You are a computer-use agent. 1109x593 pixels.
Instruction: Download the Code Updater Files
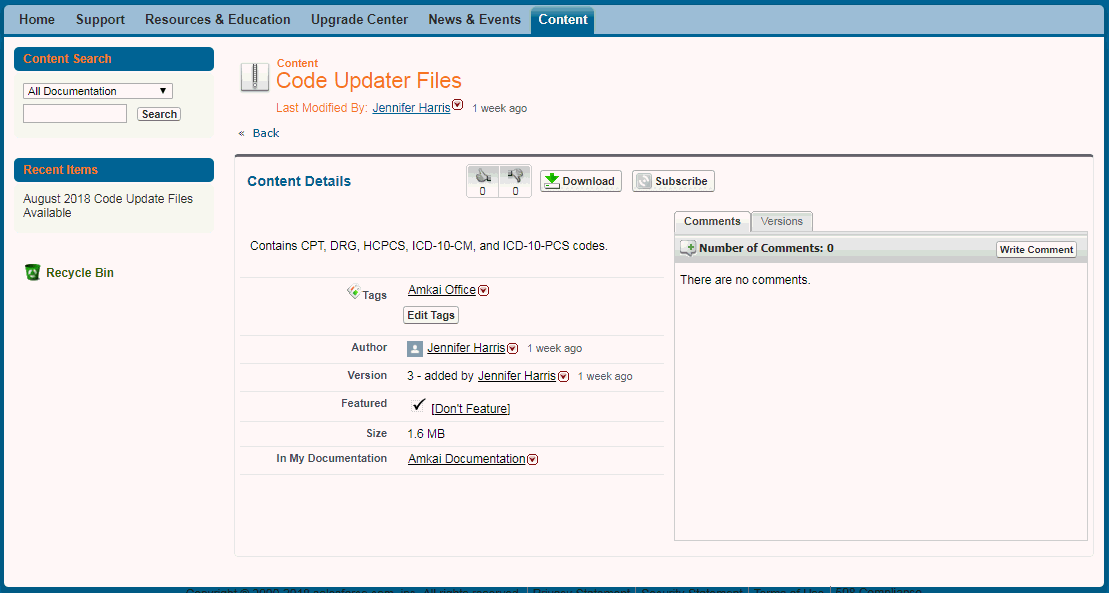tap(581, 181)
